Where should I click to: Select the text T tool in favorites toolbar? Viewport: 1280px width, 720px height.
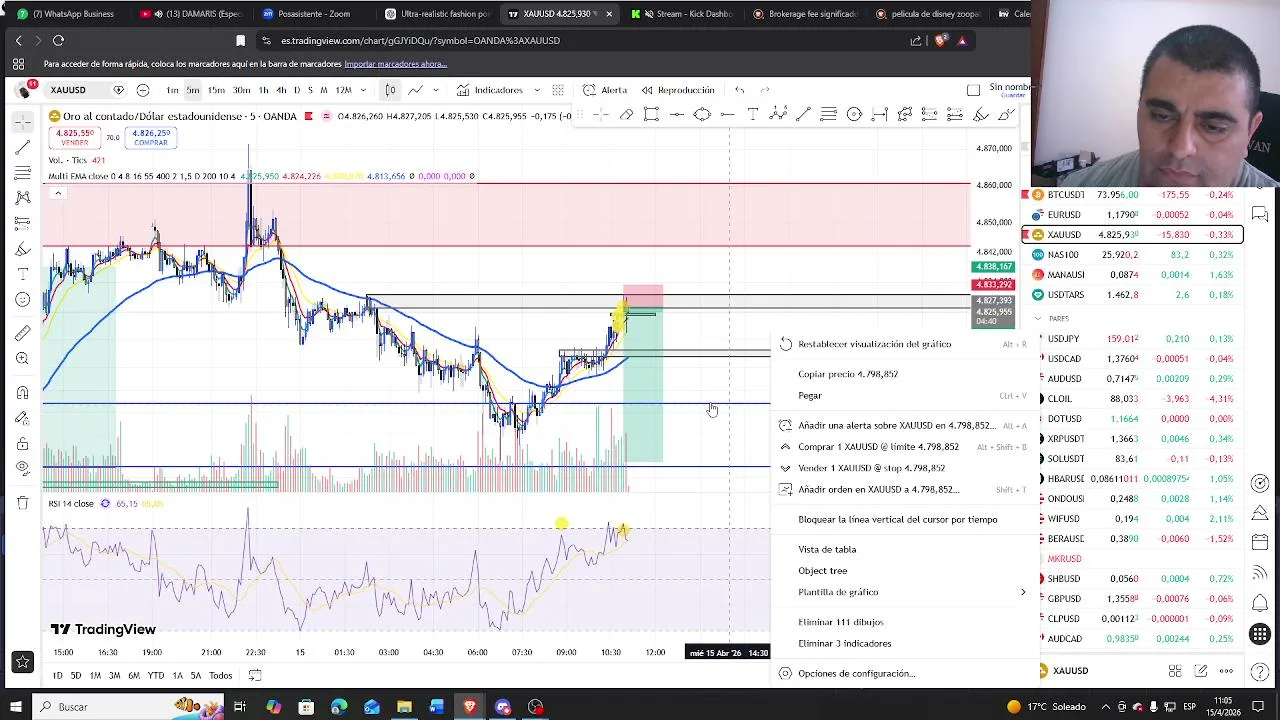pyautogui.click(x=753, y=115)
